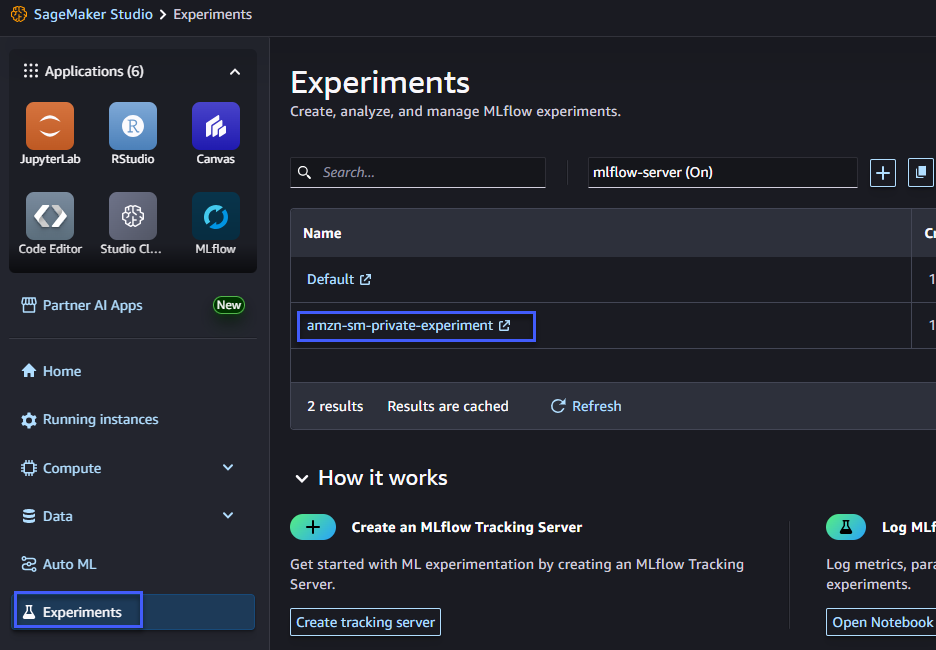936x650 pixels.
Task: Select Data in the sidebar
Action: pyautogui.click(x=57, y=516)
